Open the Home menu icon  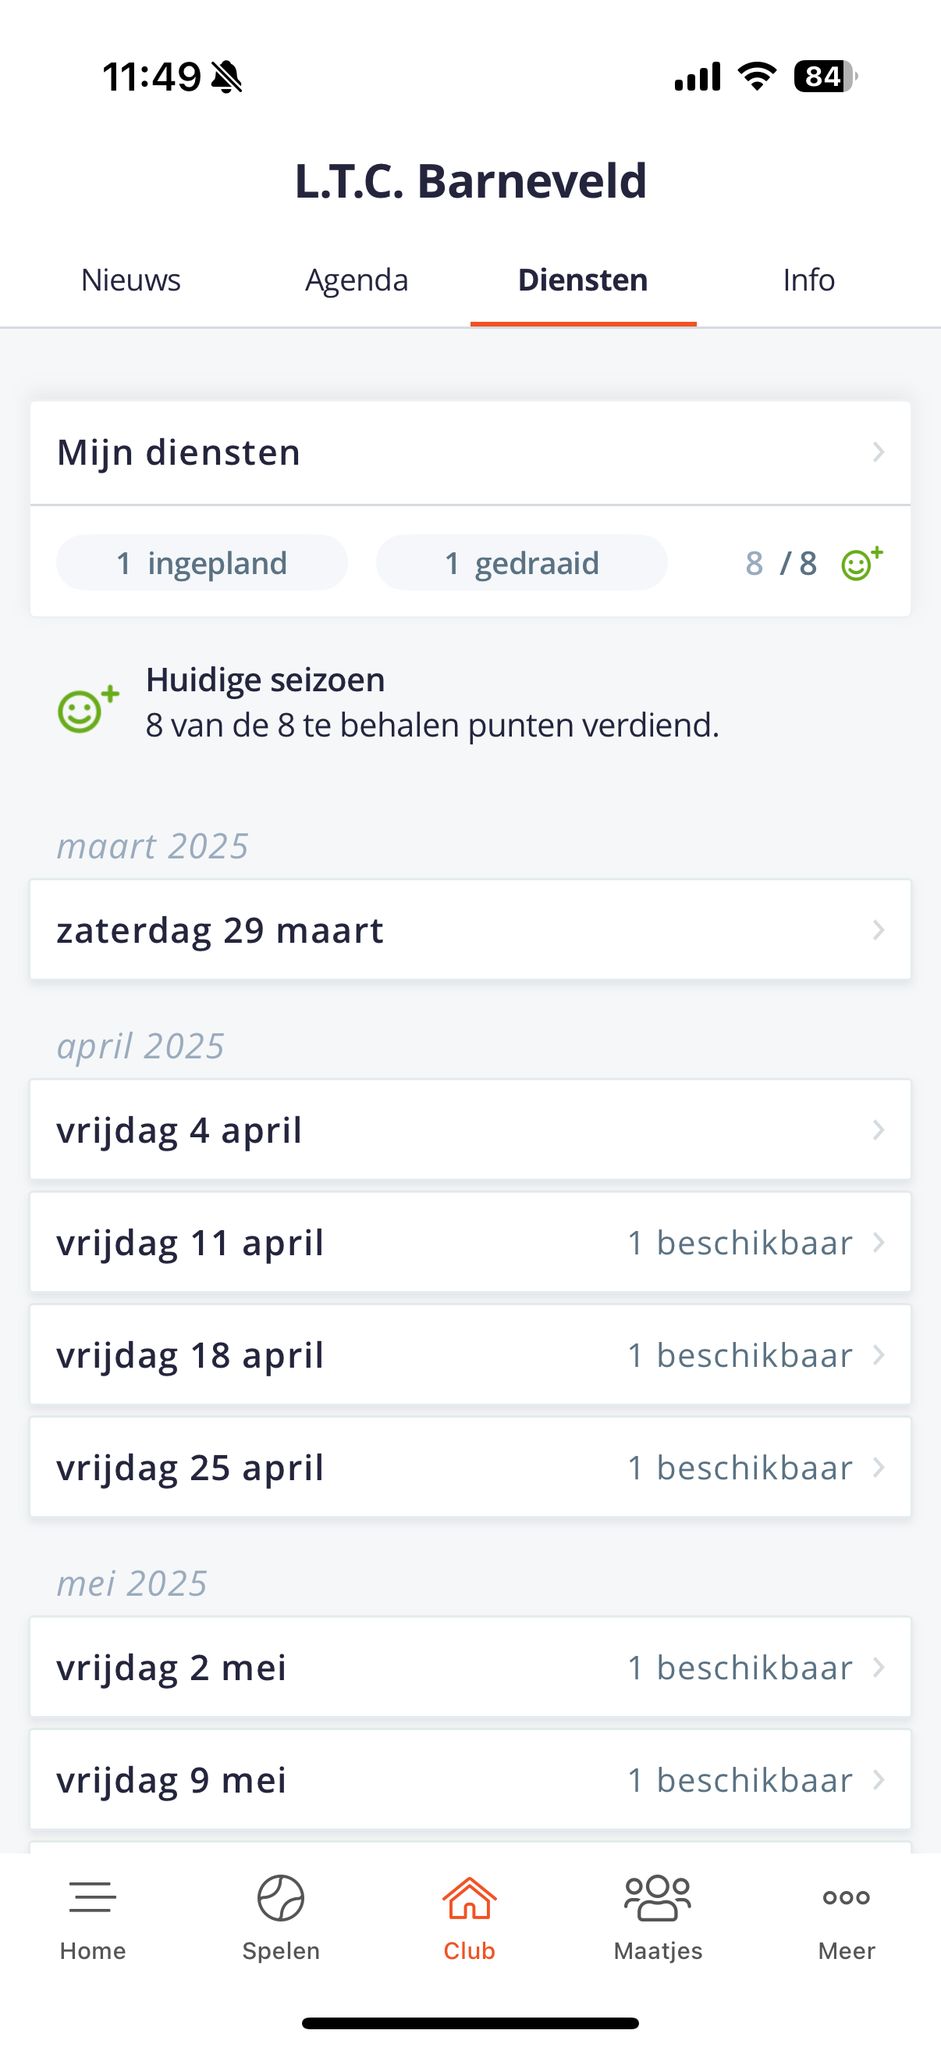click(92, 1897)
